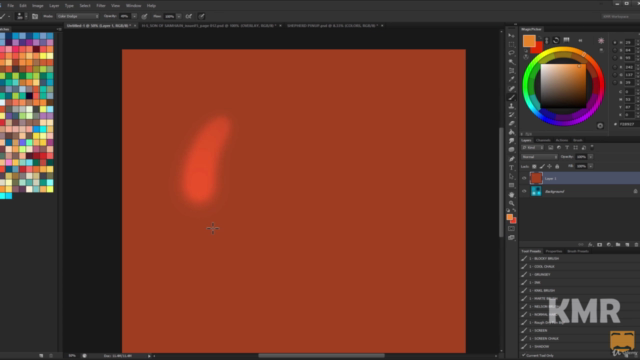Switch to the Channels tab
The height and width of the screenshot is (360, 640).
543,140
